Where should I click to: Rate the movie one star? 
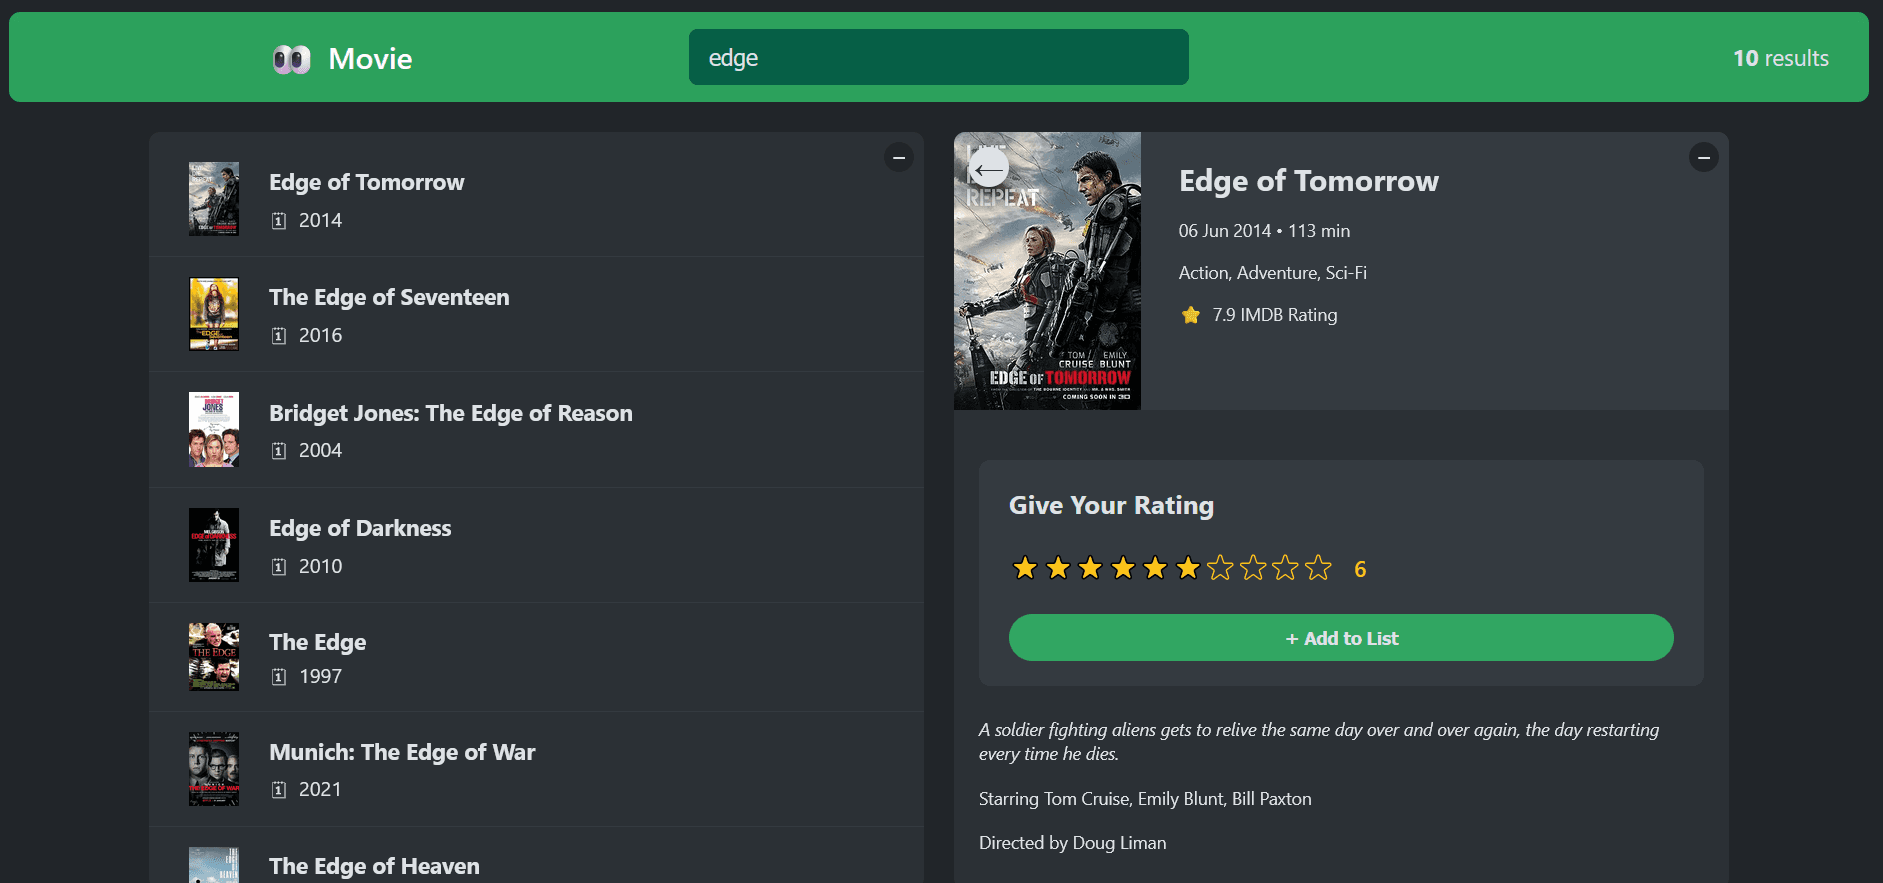coord(1025,568)
